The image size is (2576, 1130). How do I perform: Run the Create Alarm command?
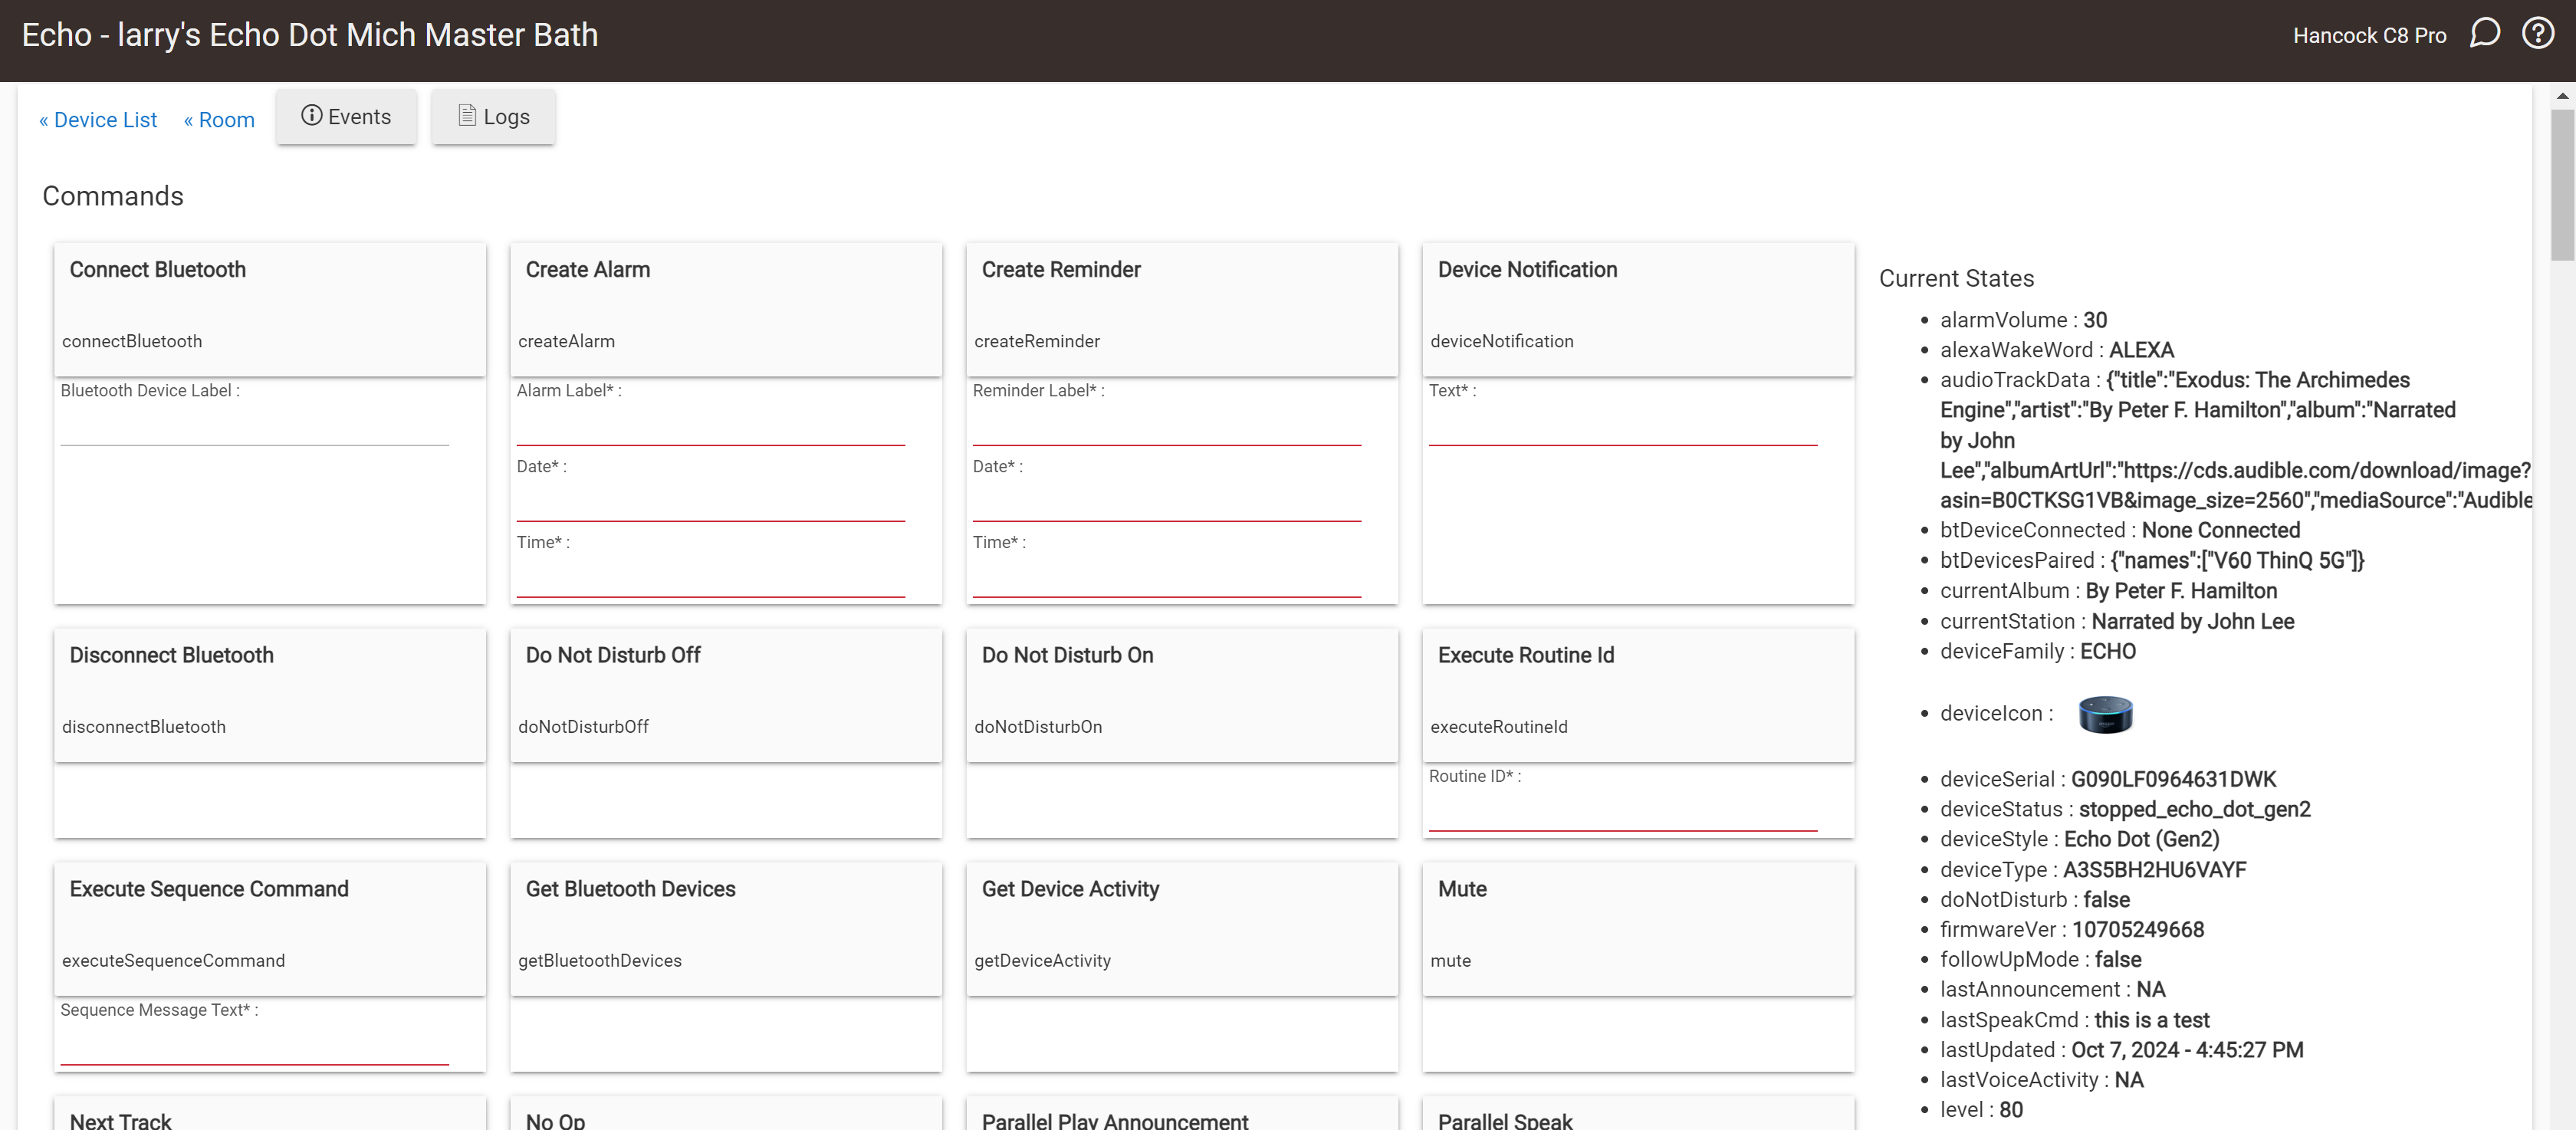click(x=726, y=308)
